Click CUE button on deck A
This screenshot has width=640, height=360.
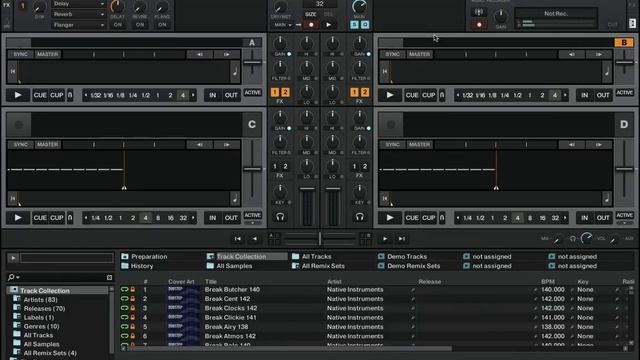pos(40,95)
